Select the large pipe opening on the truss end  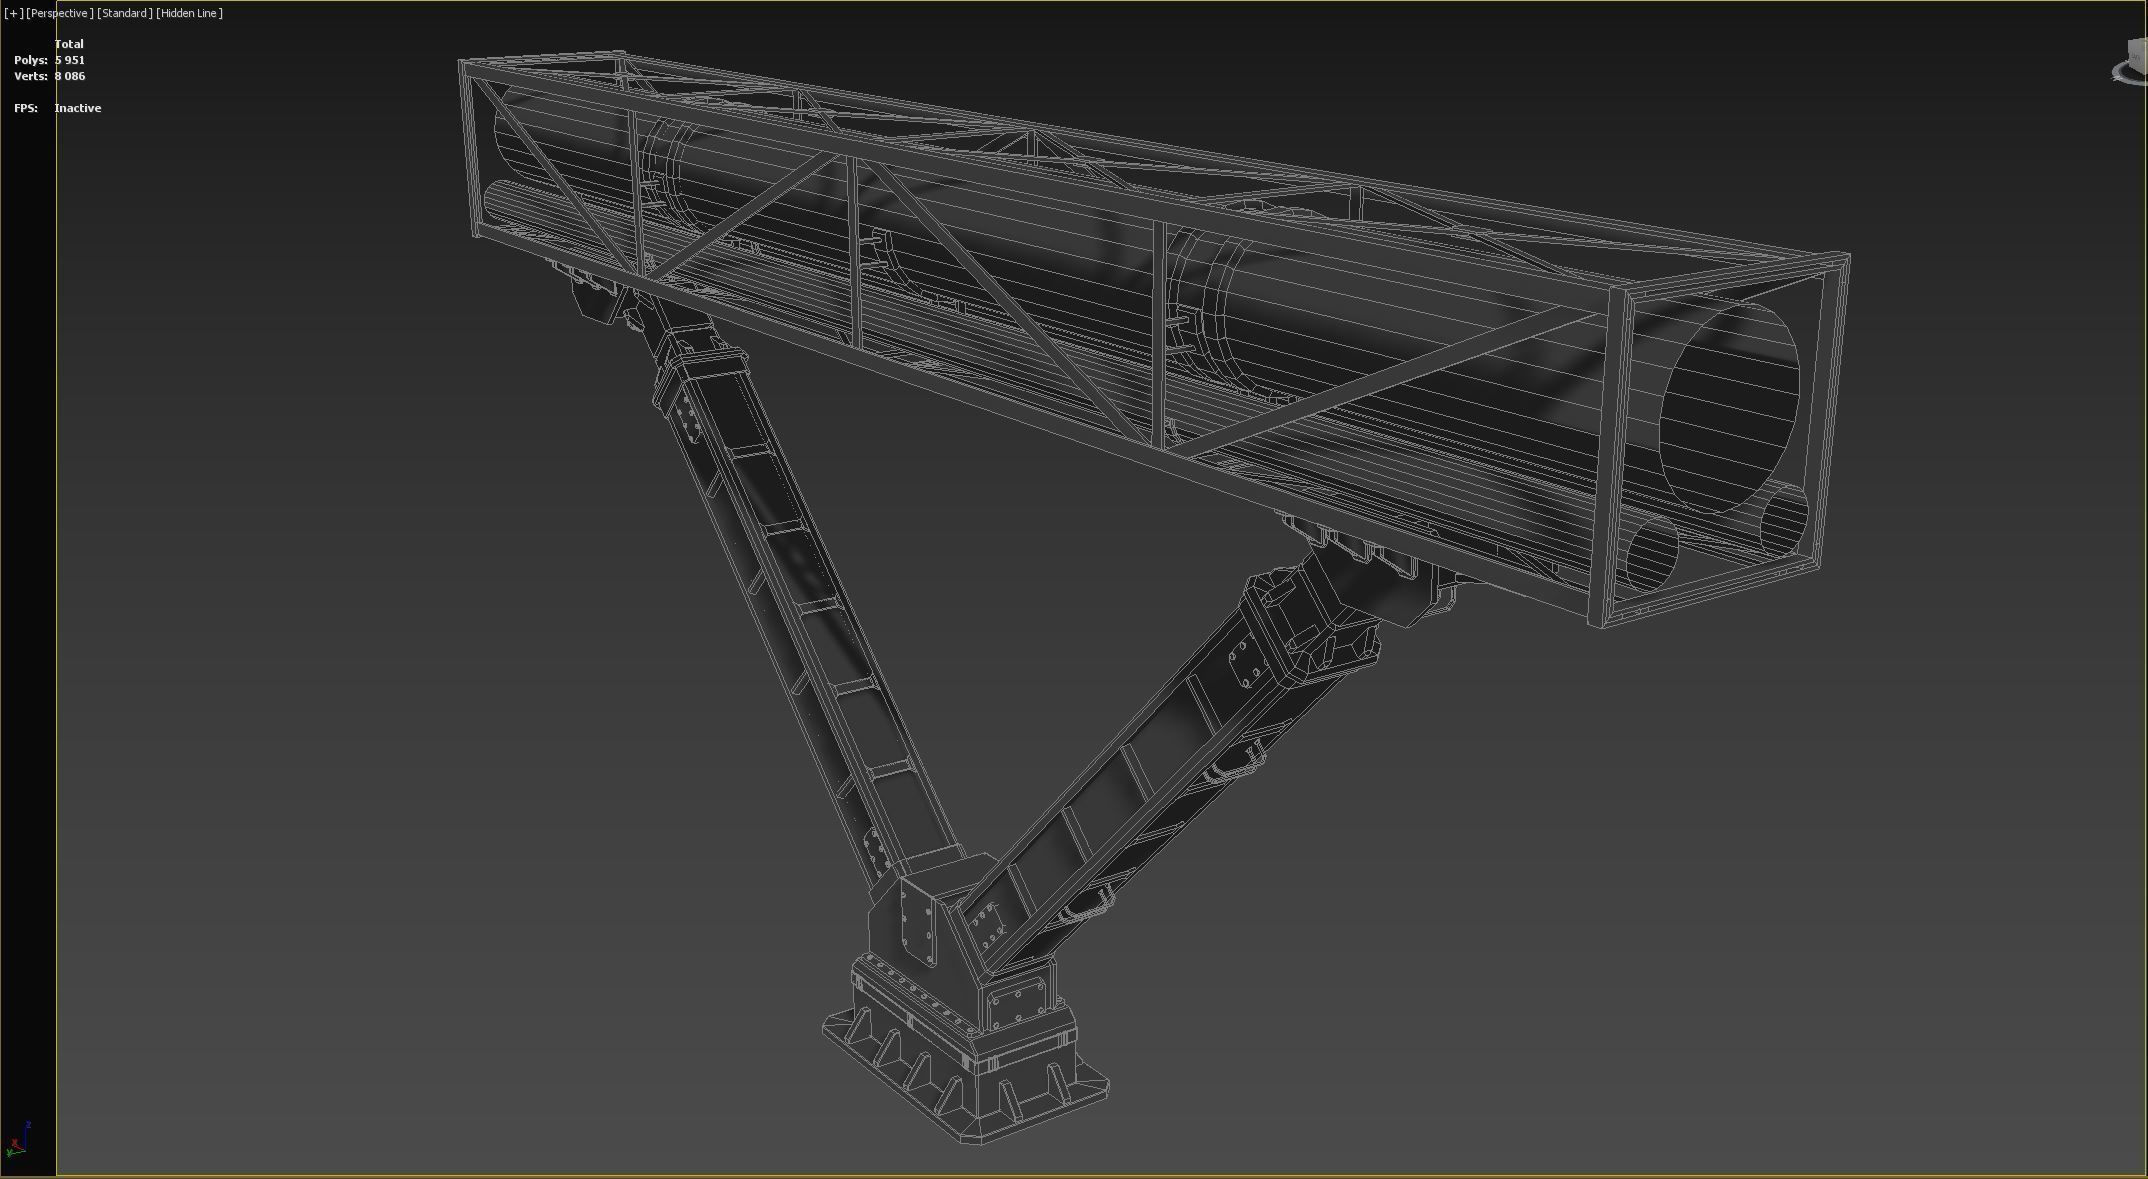click(x=1729, y=407)
